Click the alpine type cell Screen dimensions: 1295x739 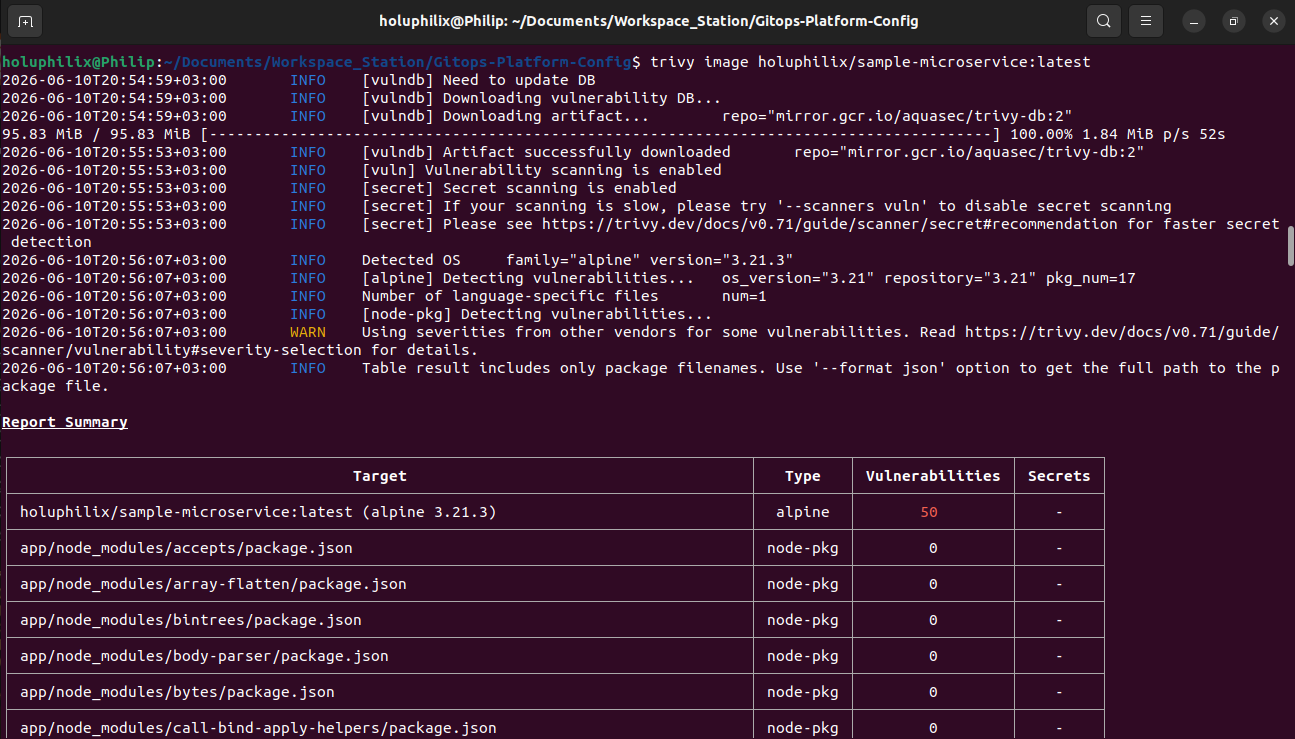803,512
